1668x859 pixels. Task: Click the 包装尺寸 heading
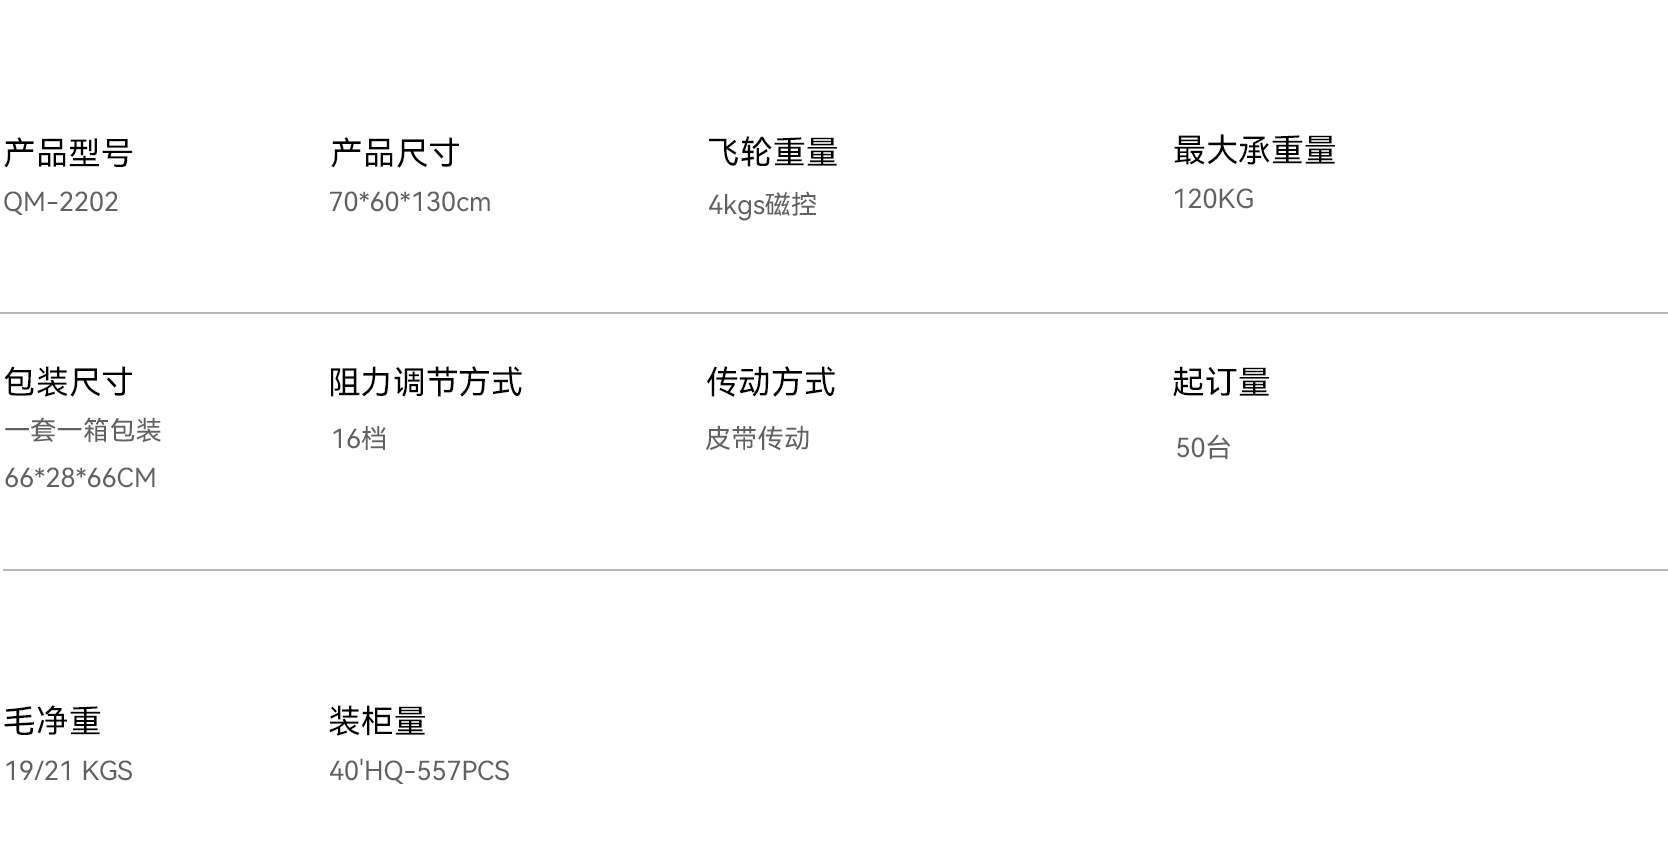coord(68,382)
